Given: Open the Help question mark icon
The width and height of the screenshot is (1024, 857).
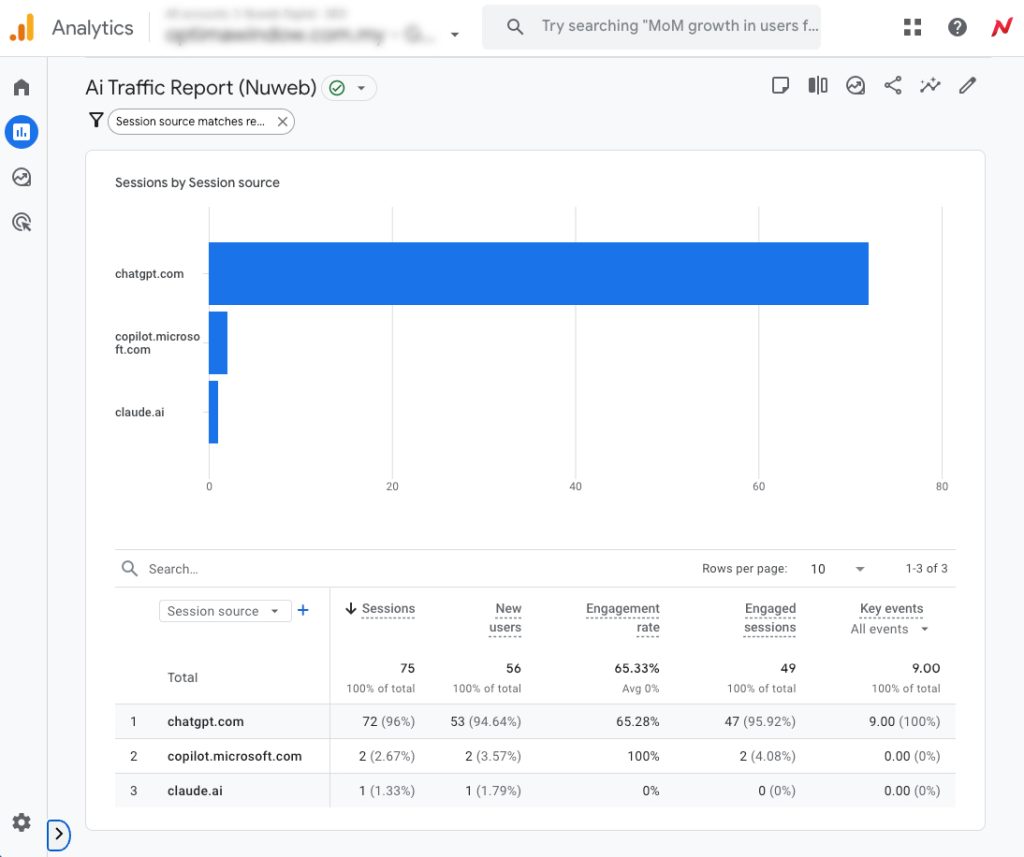Looking at the screenshot, I should 957,27.
